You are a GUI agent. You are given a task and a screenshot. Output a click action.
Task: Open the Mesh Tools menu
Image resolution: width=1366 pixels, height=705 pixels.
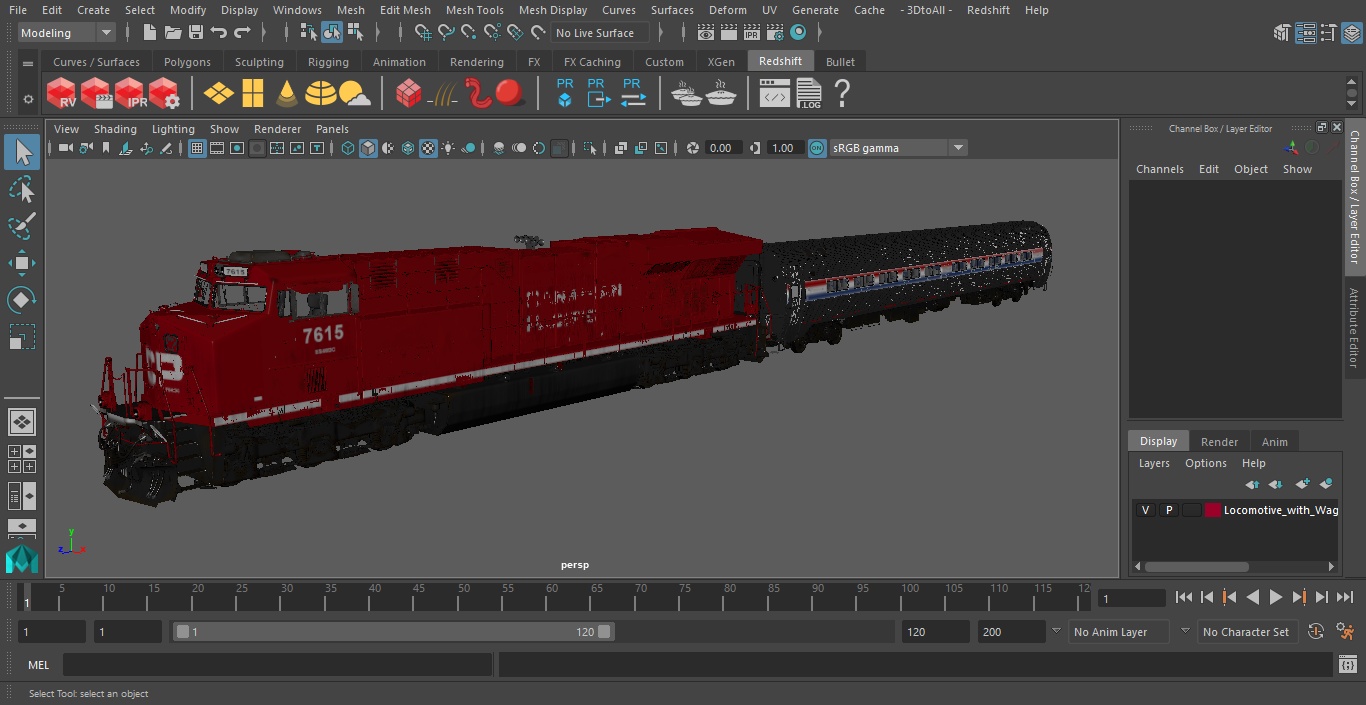[474, 10]
